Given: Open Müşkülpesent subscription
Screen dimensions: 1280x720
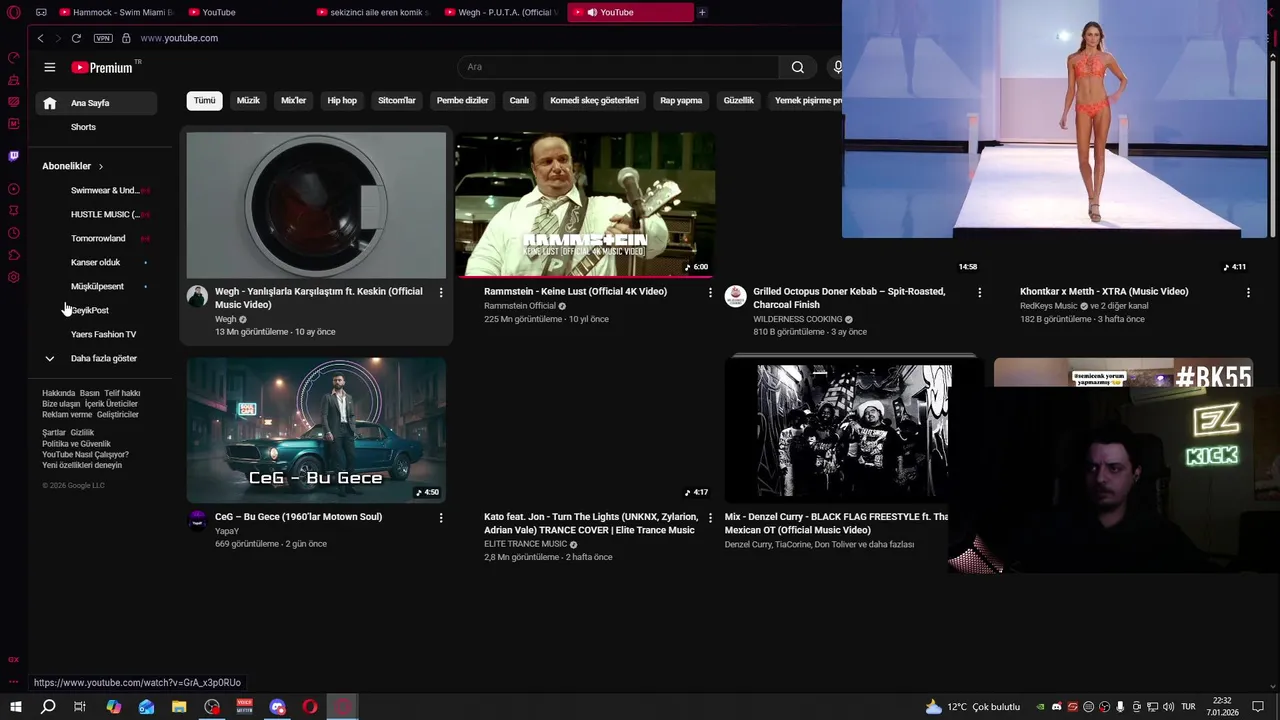Looking at the screenshot, I should coord(96,286).
